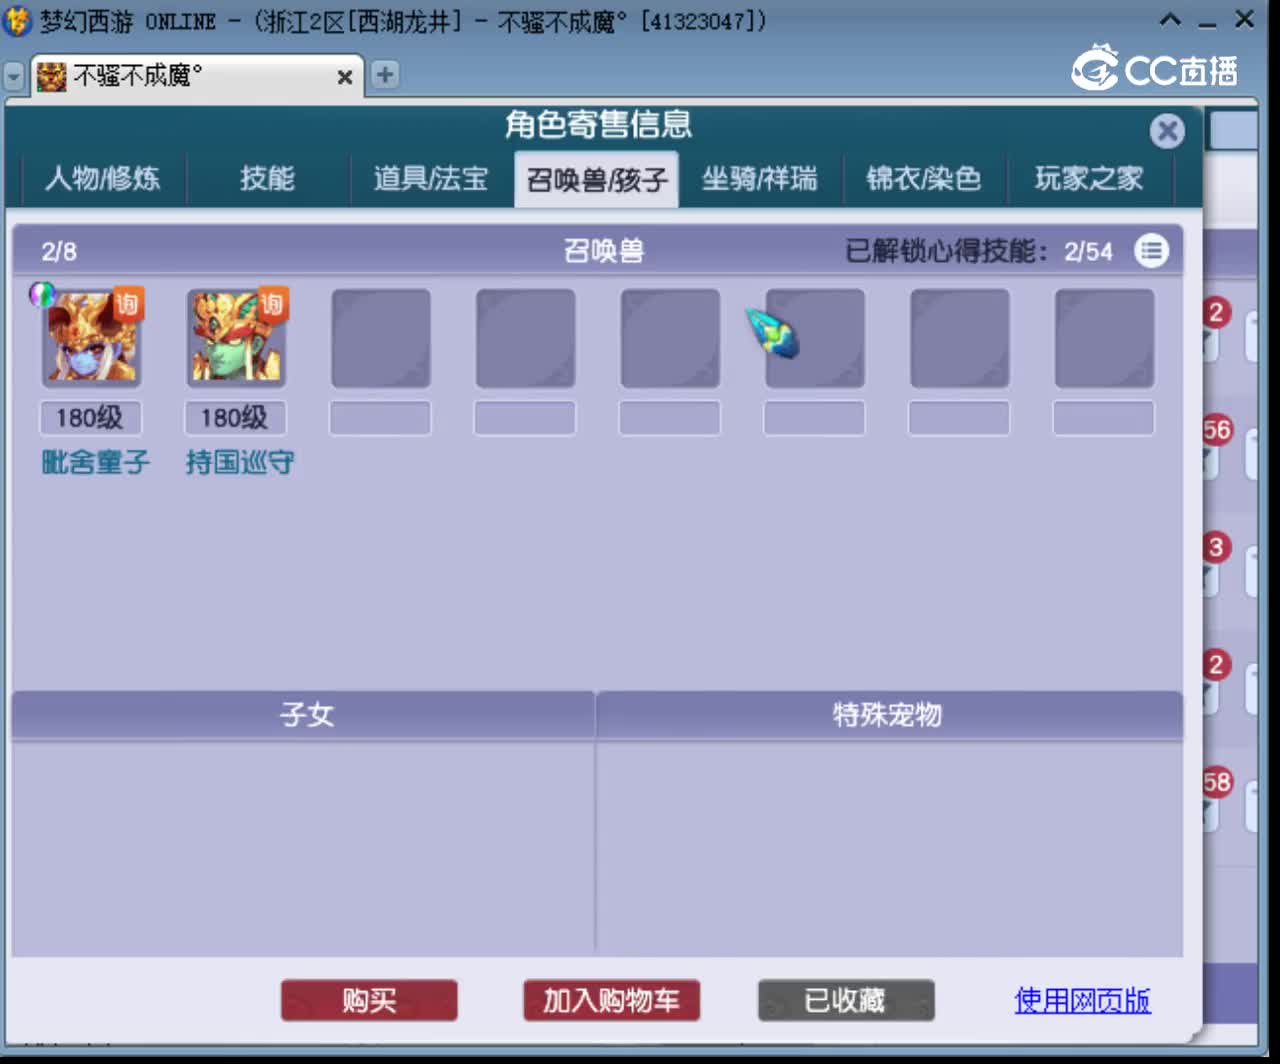Switch to the 人物/修炼 tab

coord(103,179)
